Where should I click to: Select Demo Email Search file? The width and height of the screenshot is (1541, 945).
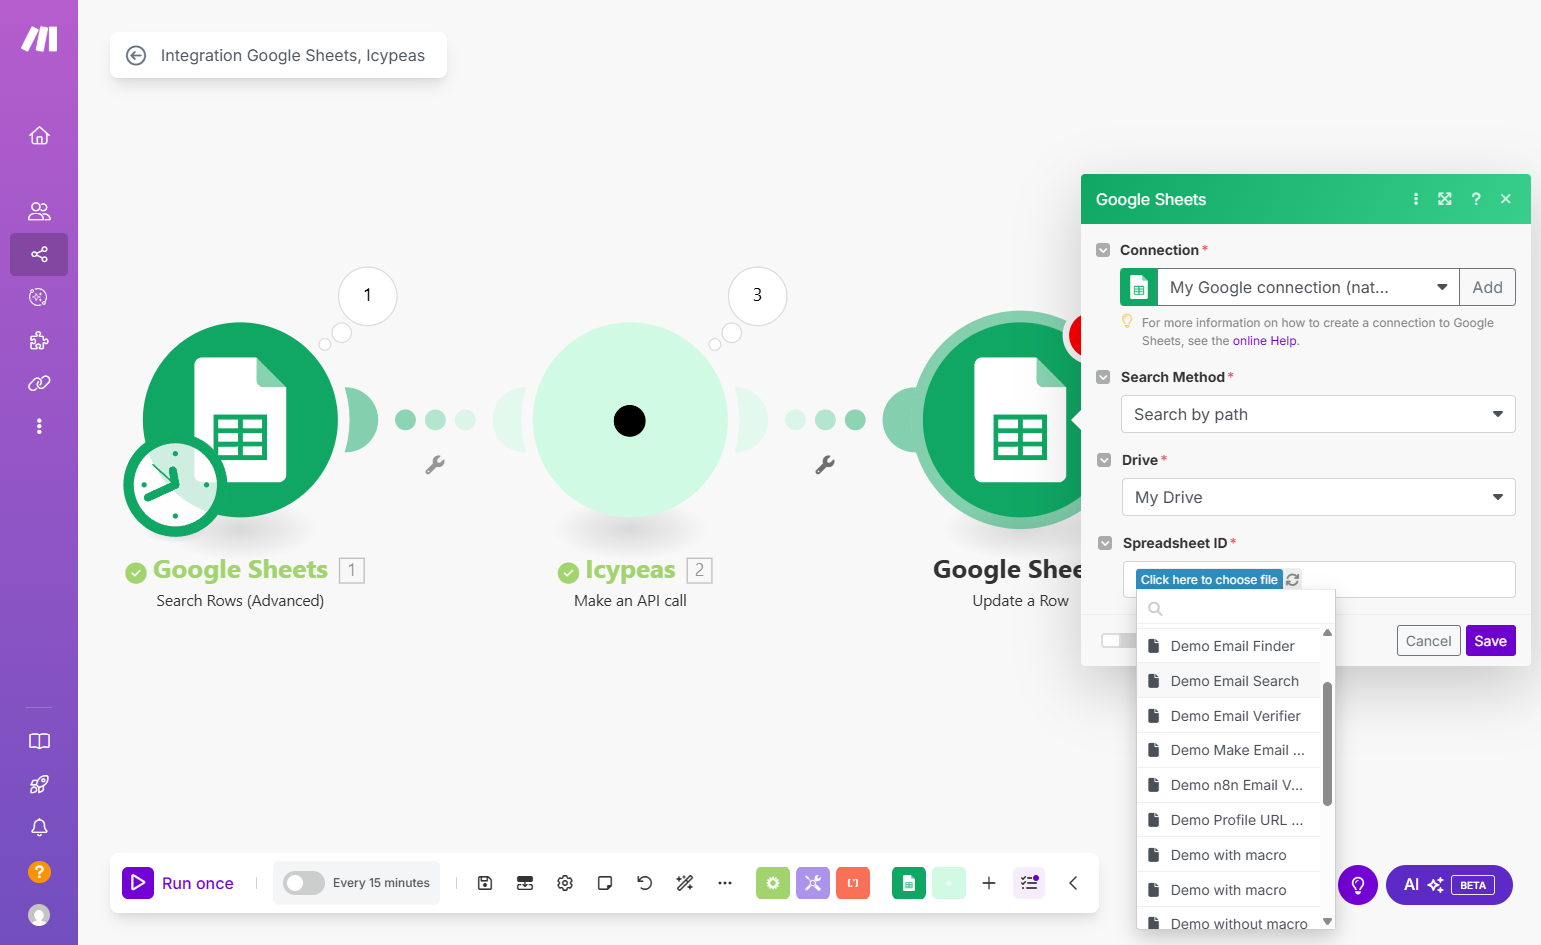(1229, 681)
